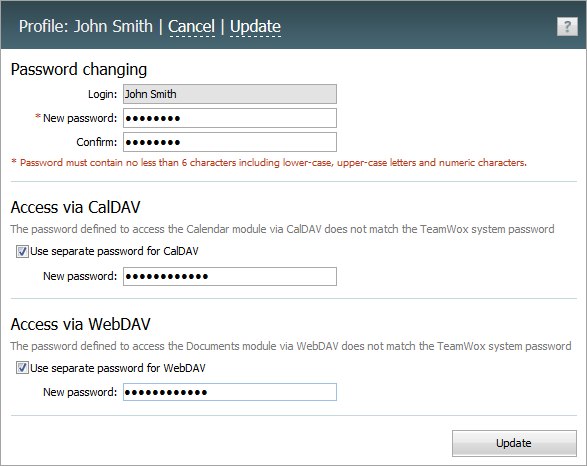587x466 pixels.
Task: Click the CalDAV password mismatch description
Action: pos(282,229)
